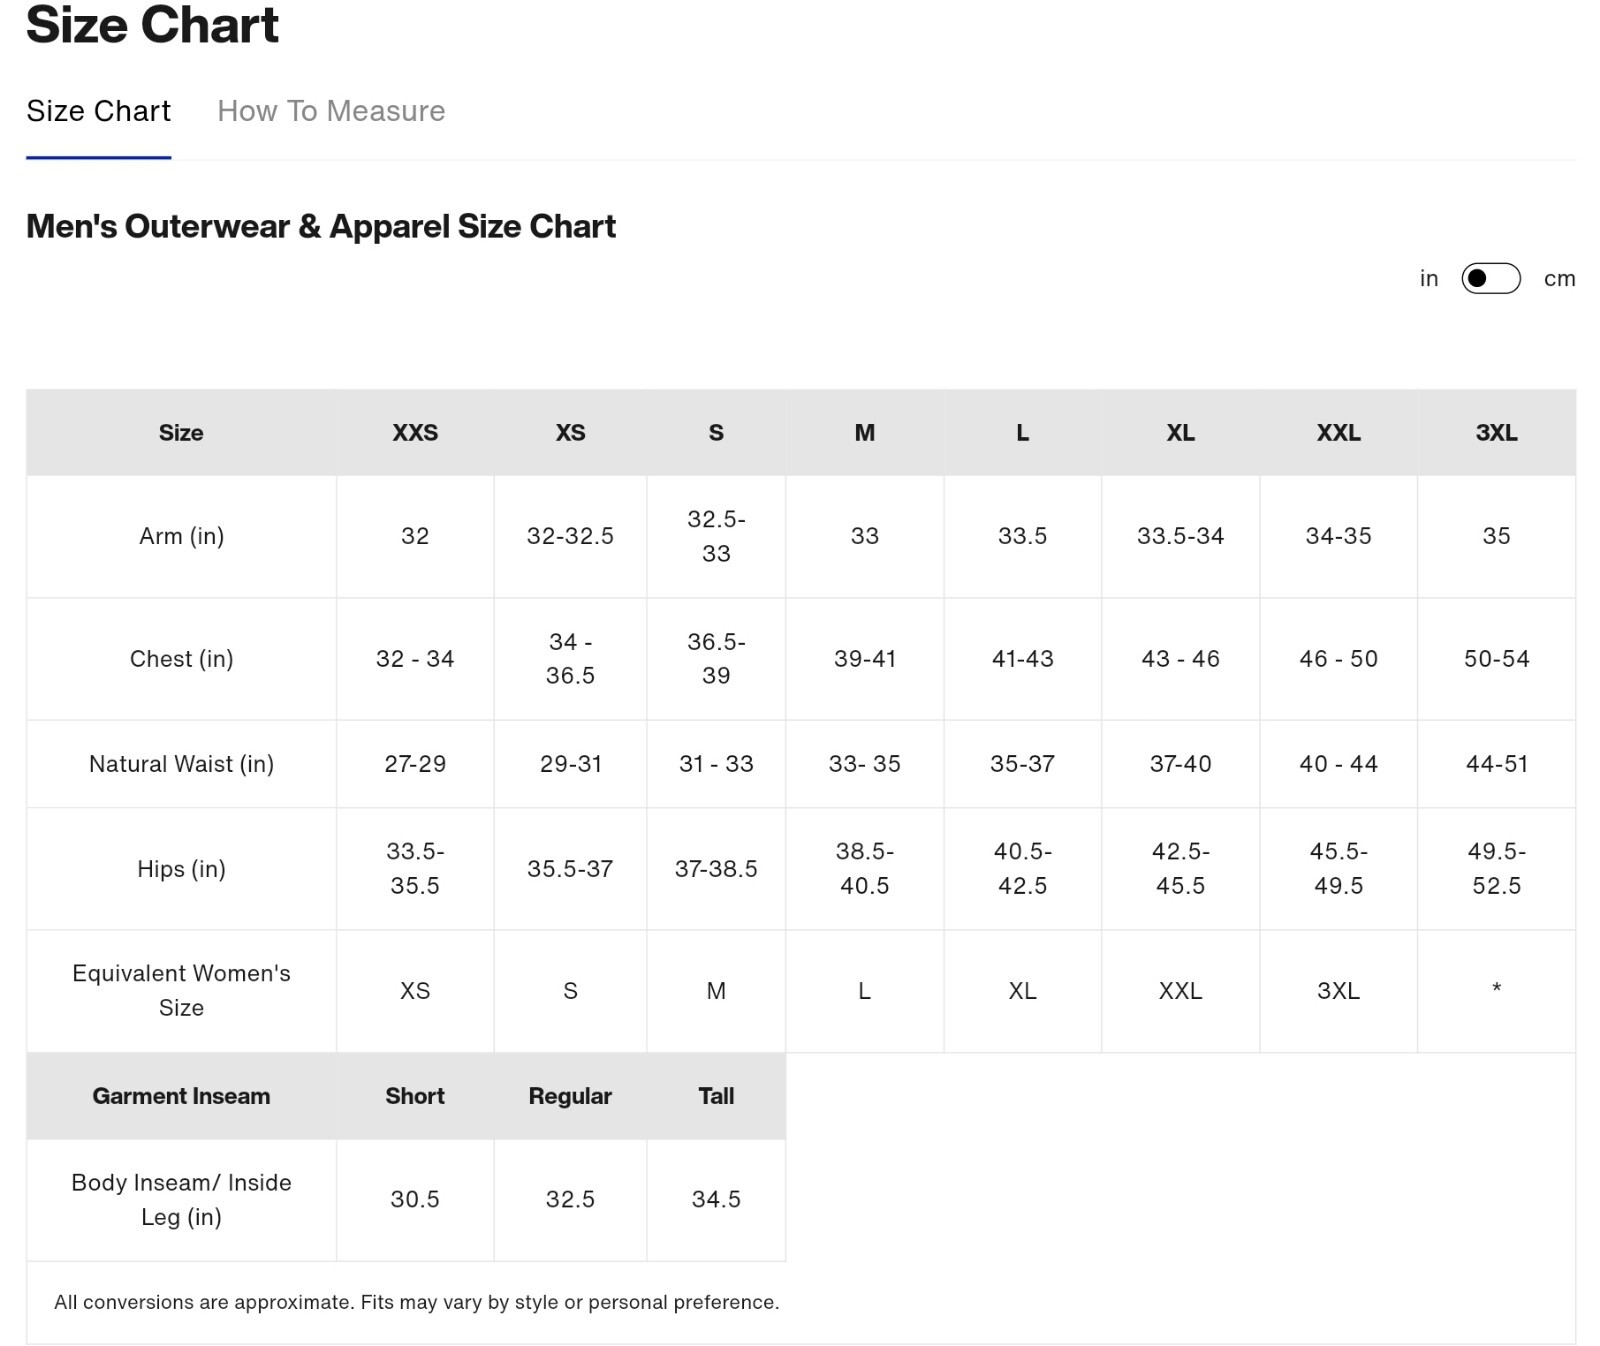
Task: Click the women's size value '3XL'
Action: click(1338, 991)
